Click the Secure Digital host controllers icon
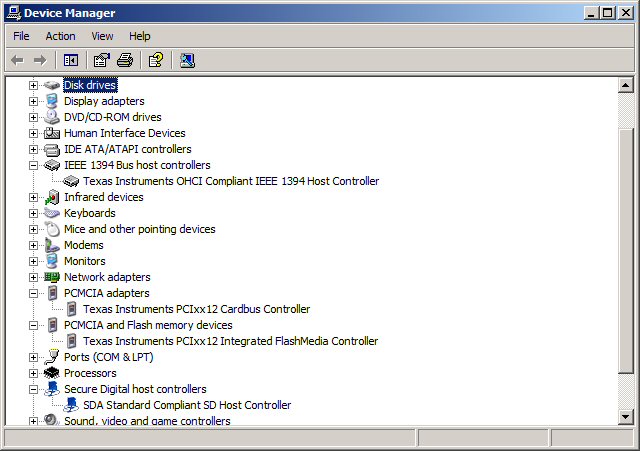The width and height of the screenshot is (640, 451). tap(52, 389)
